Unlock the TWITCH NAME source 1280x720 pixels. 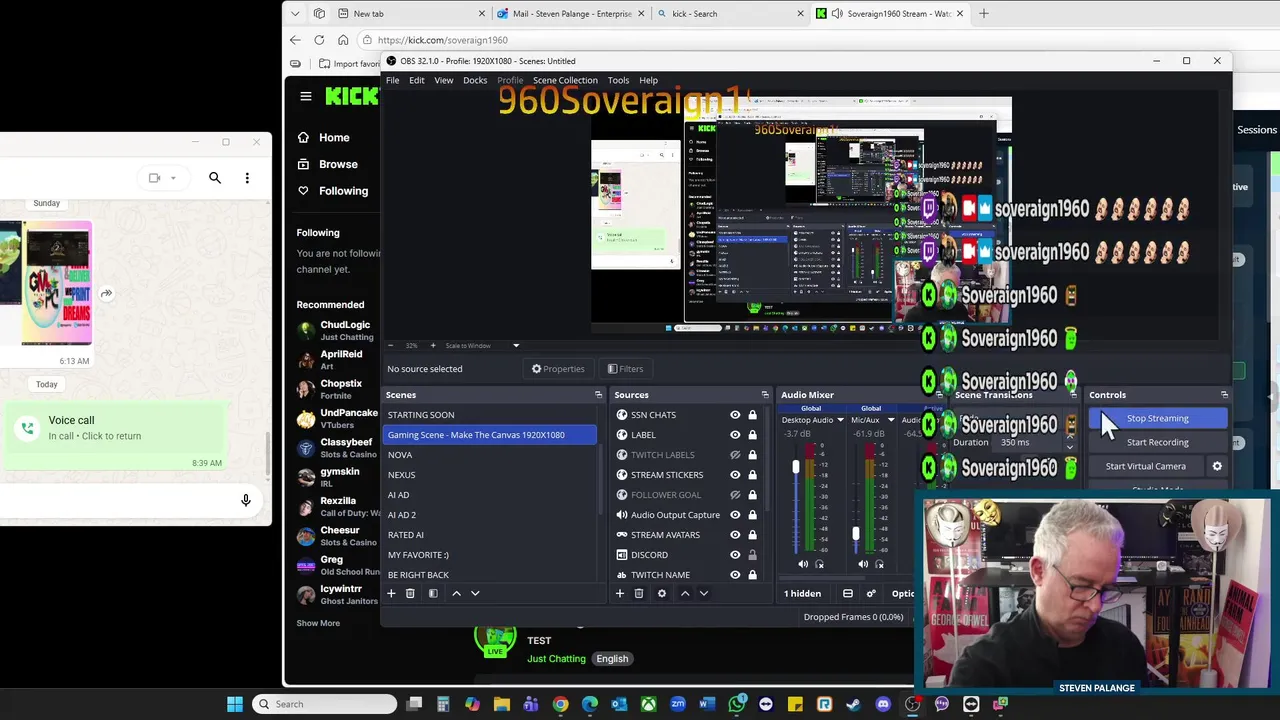752,575
